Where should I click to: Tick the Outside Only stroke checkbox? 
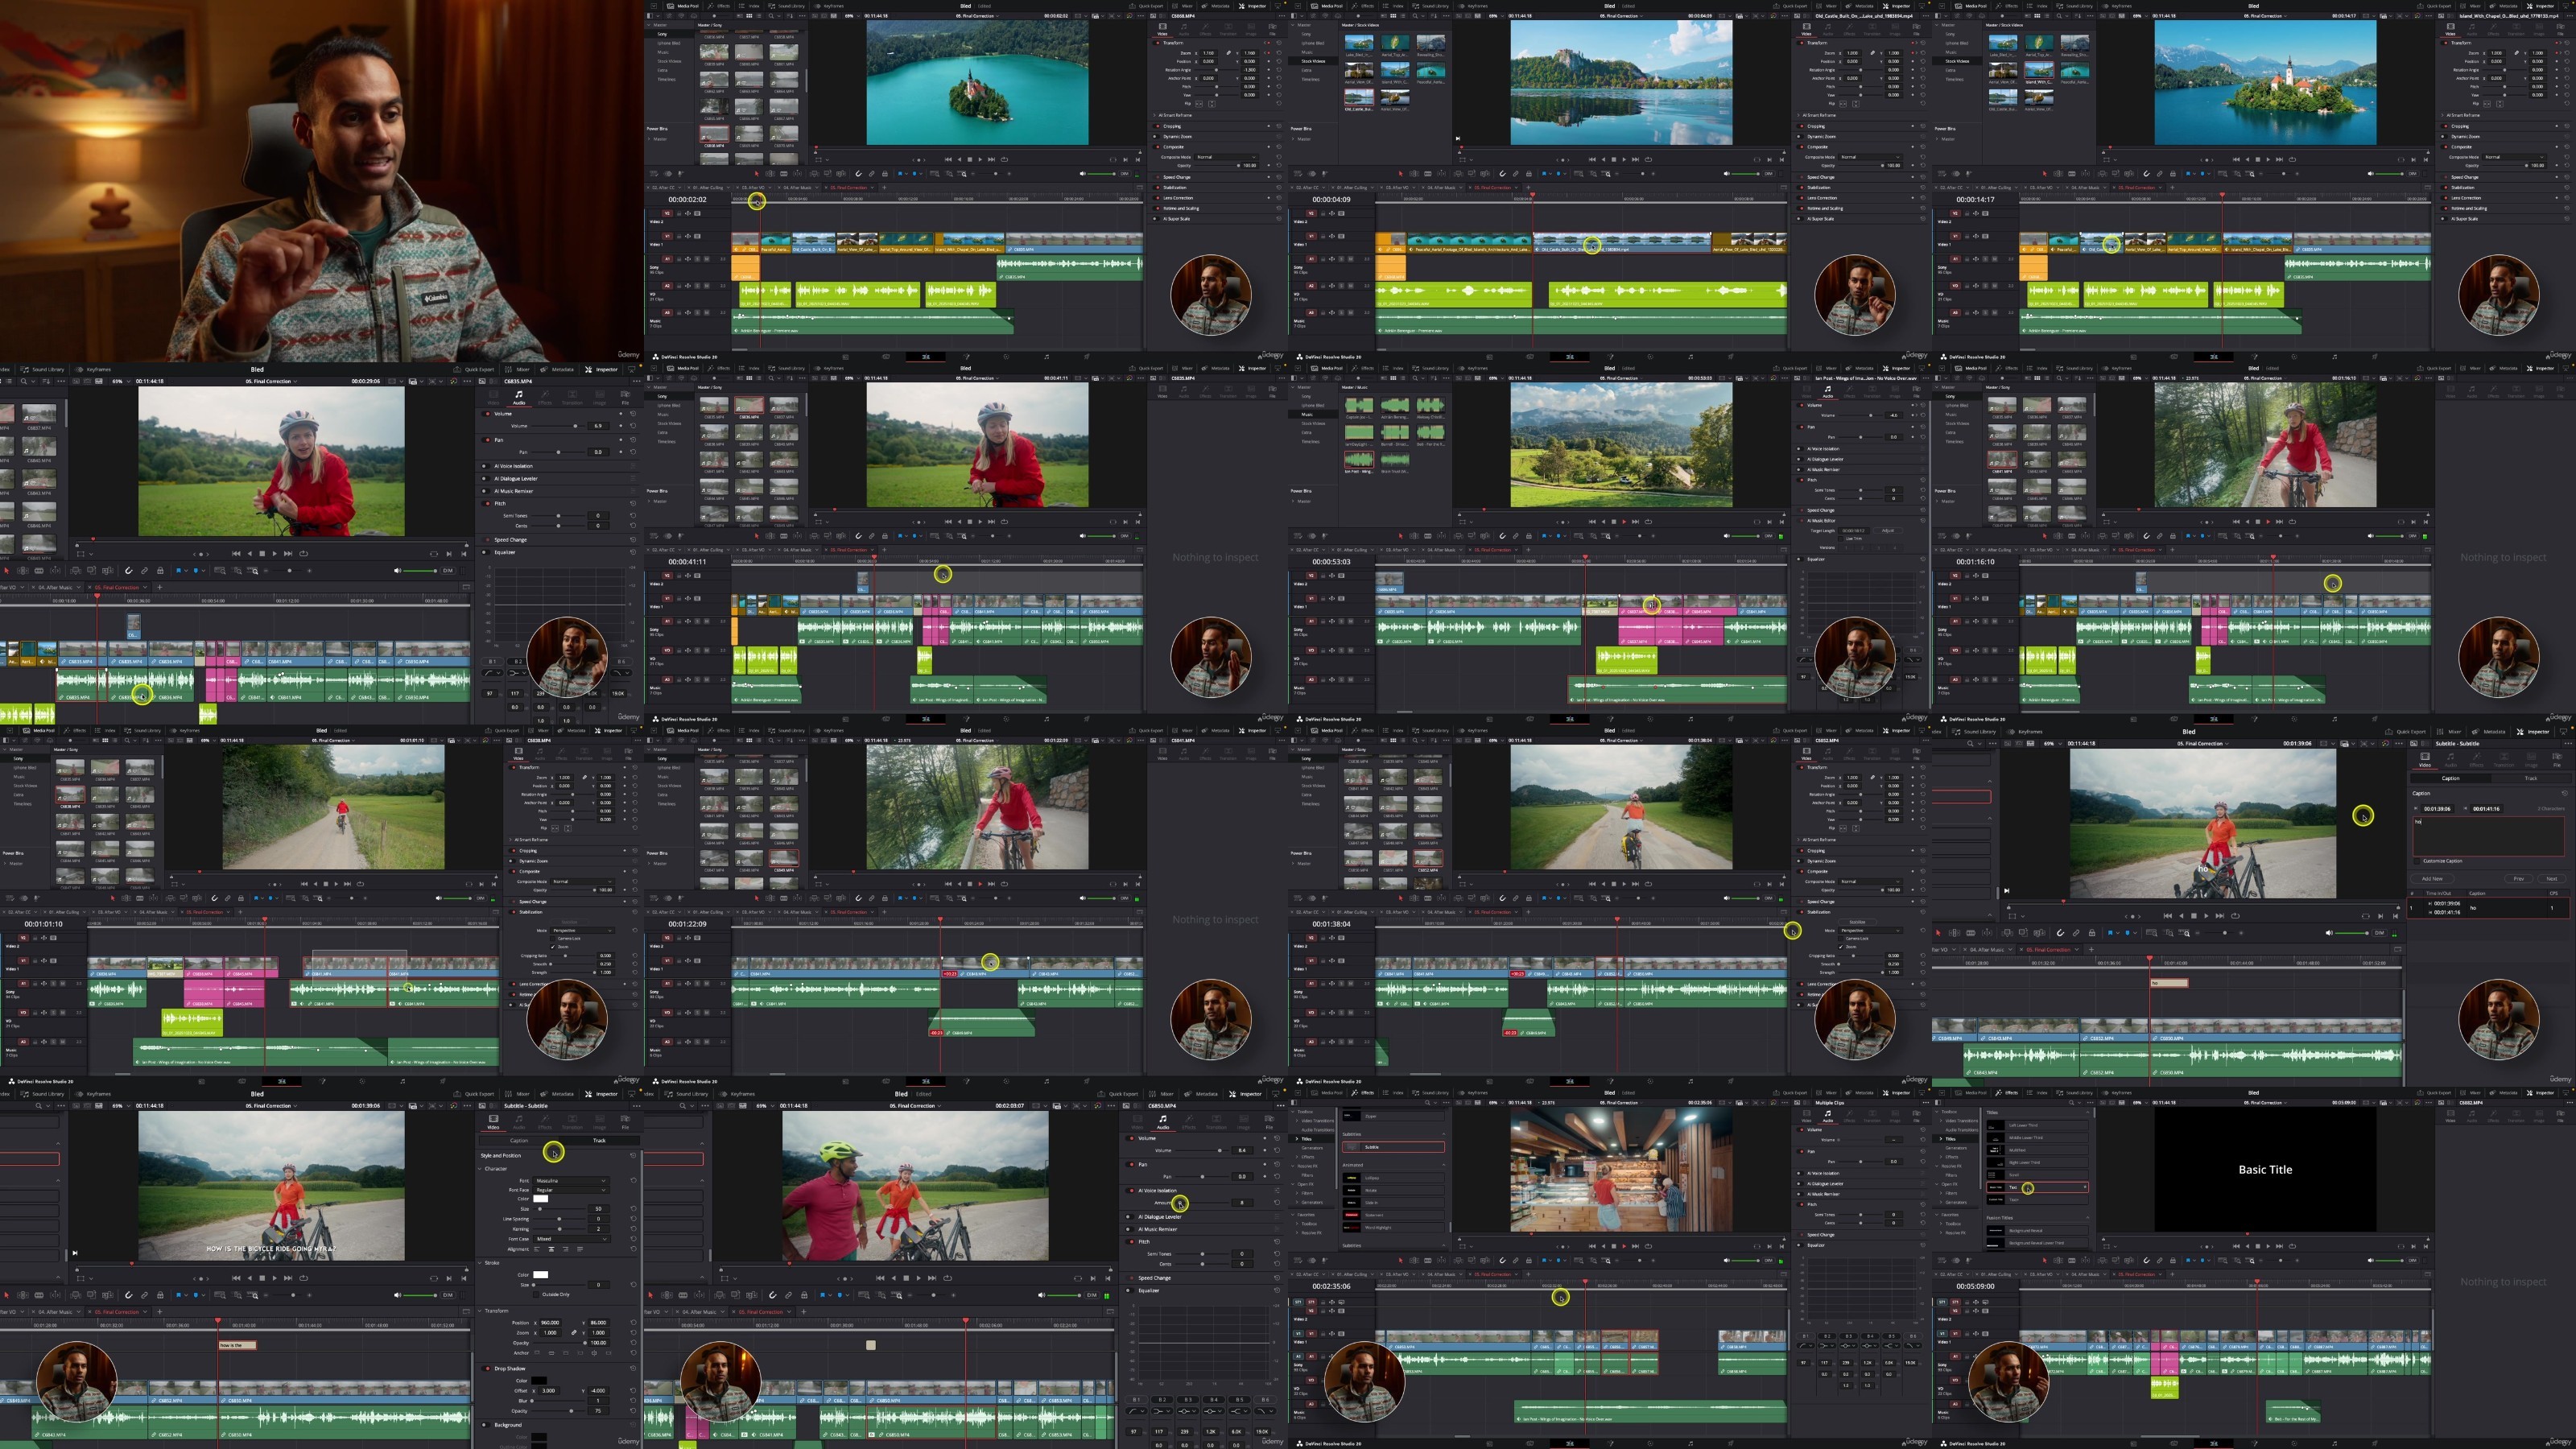pyautogui.click(x=536, y=1295)
